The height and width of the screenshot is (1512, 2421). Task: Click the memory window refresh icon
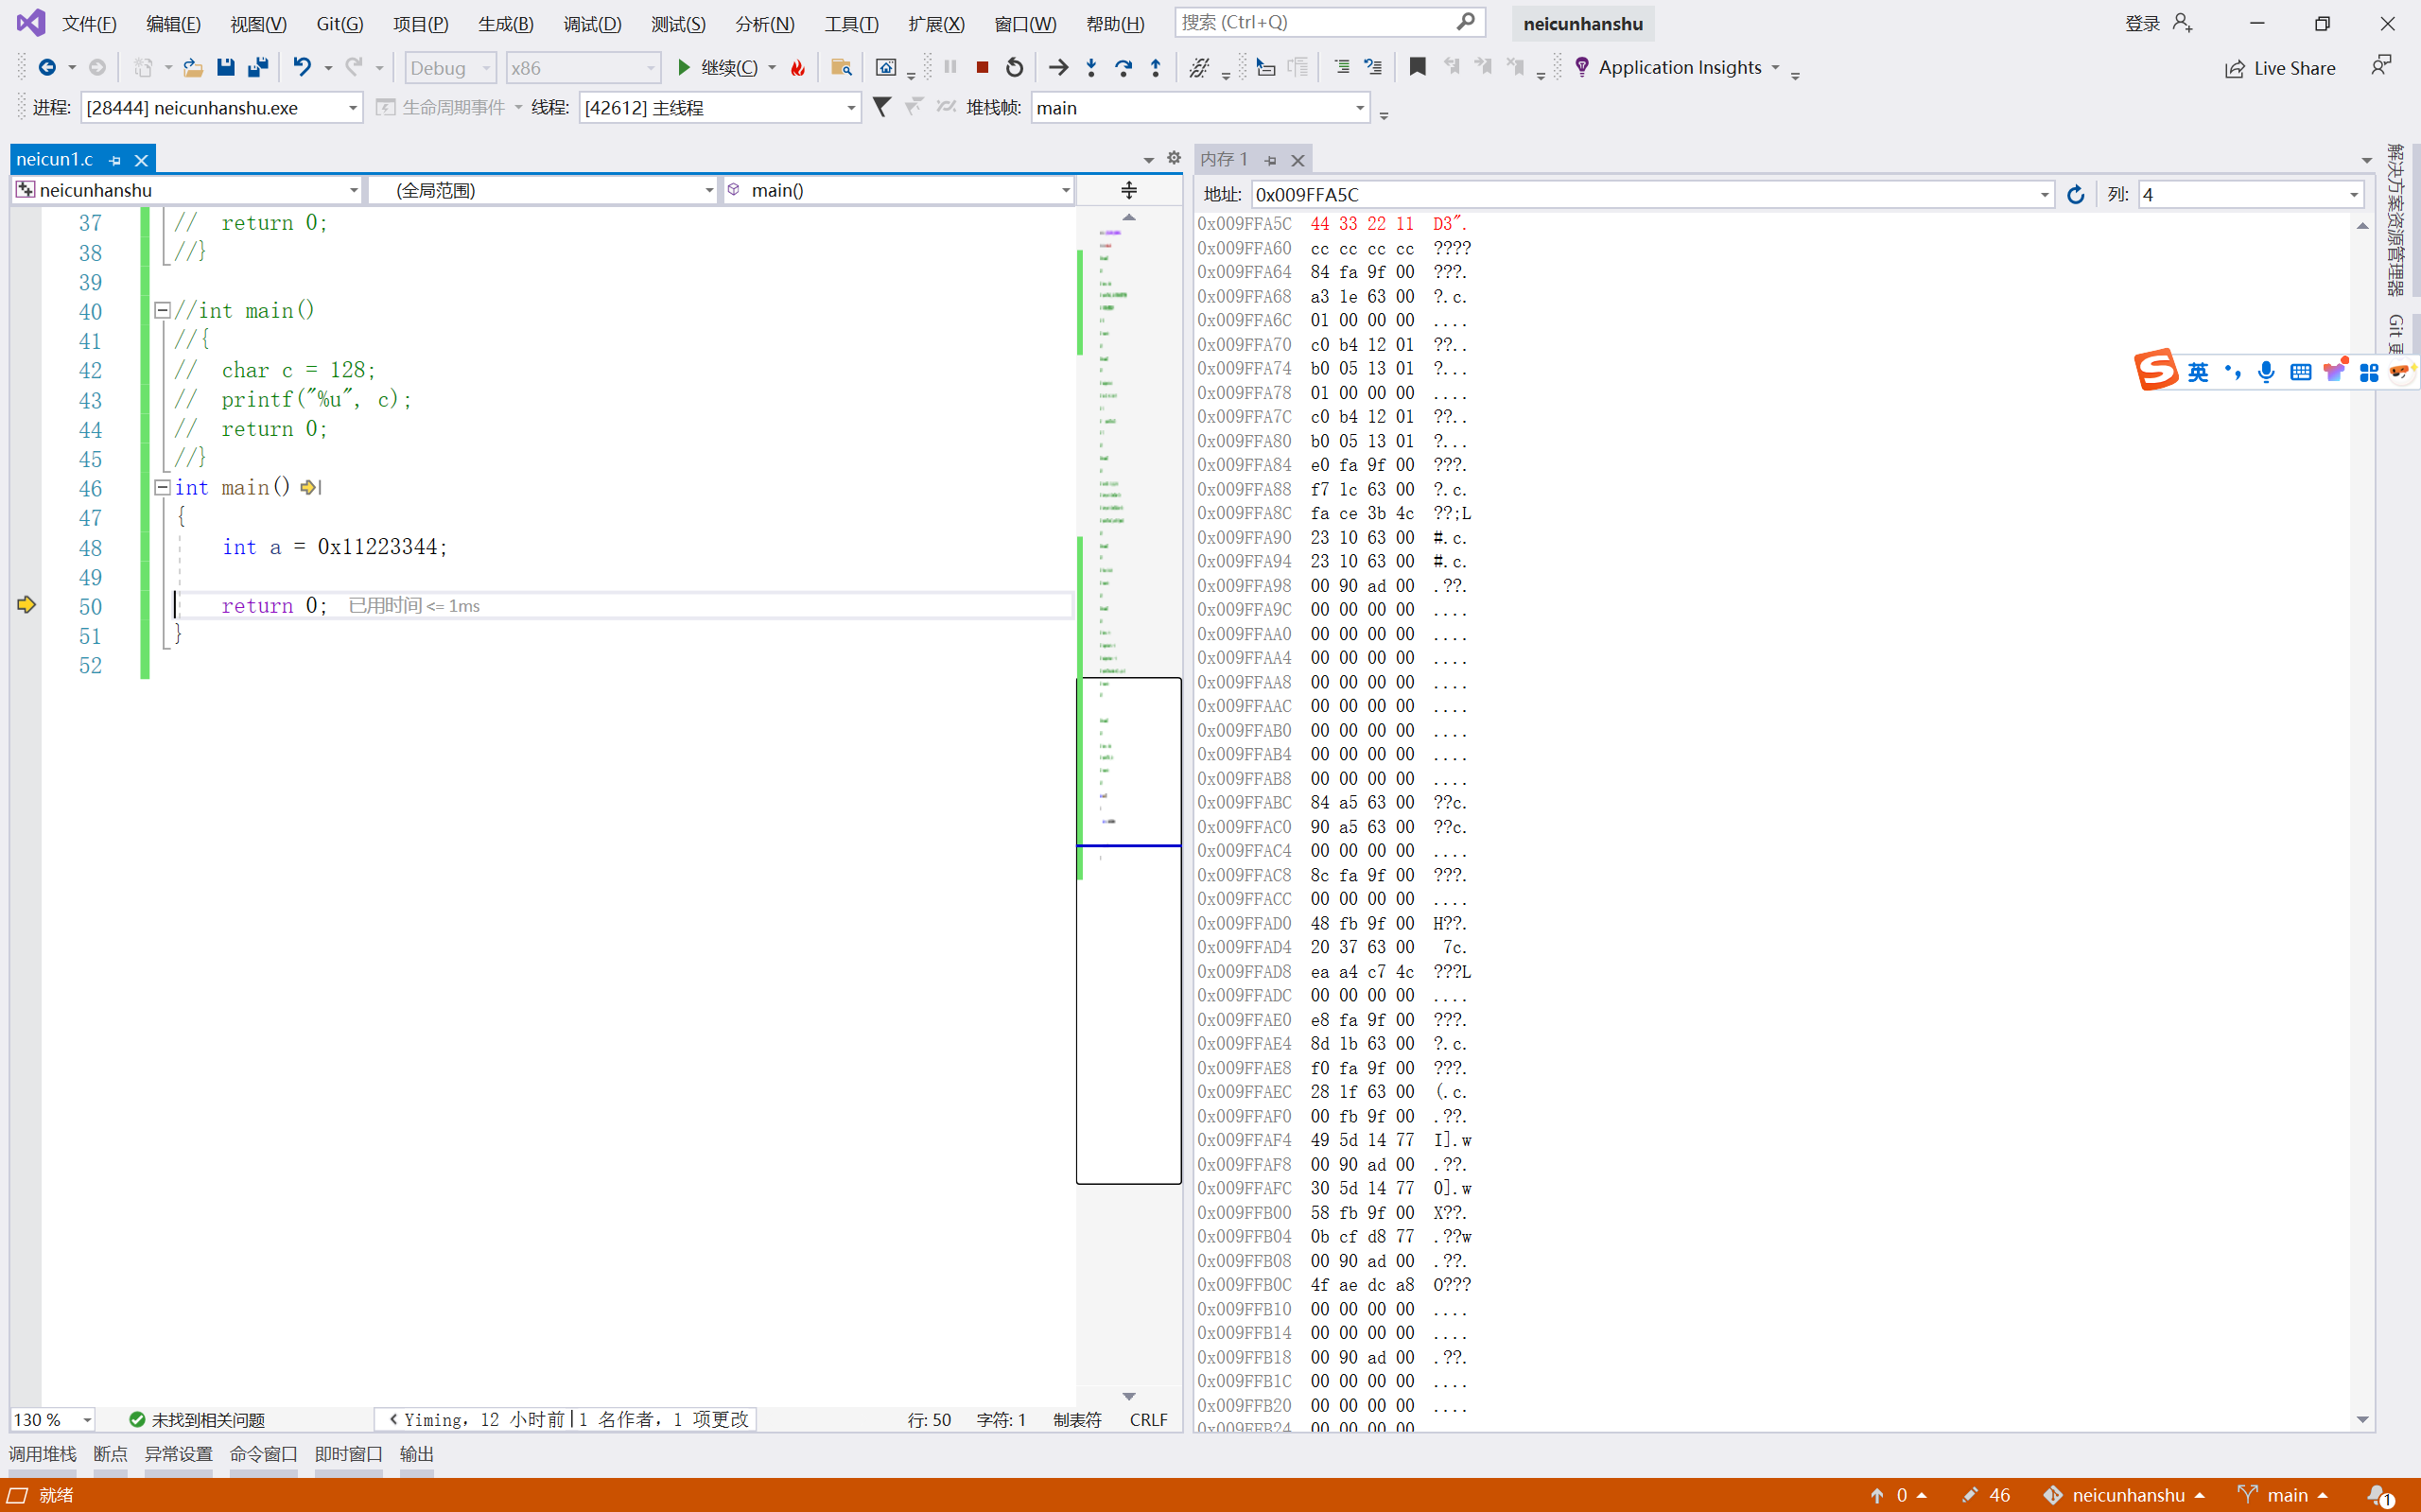pos(2075,194)
